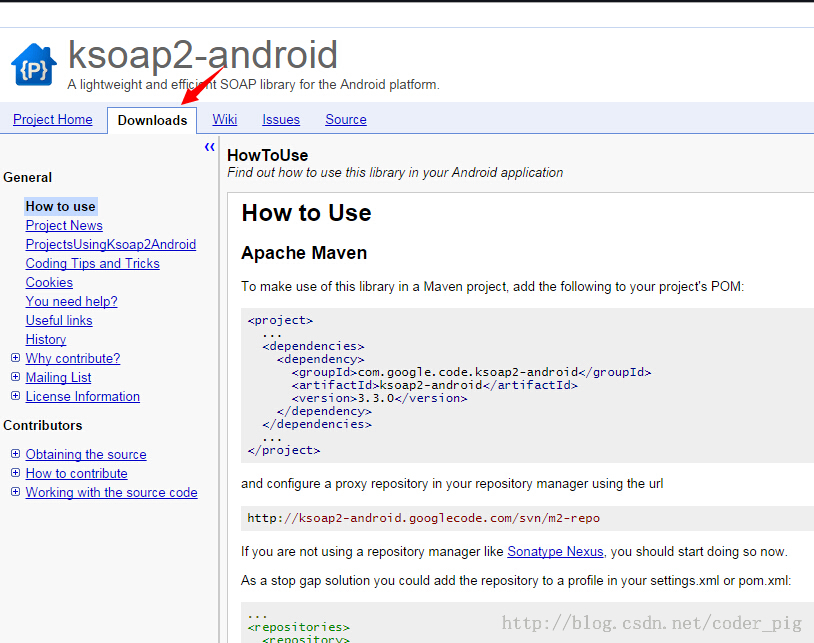Go to the Issues tab
This screenshot has height=643, width=814.
tap(281, 120)
